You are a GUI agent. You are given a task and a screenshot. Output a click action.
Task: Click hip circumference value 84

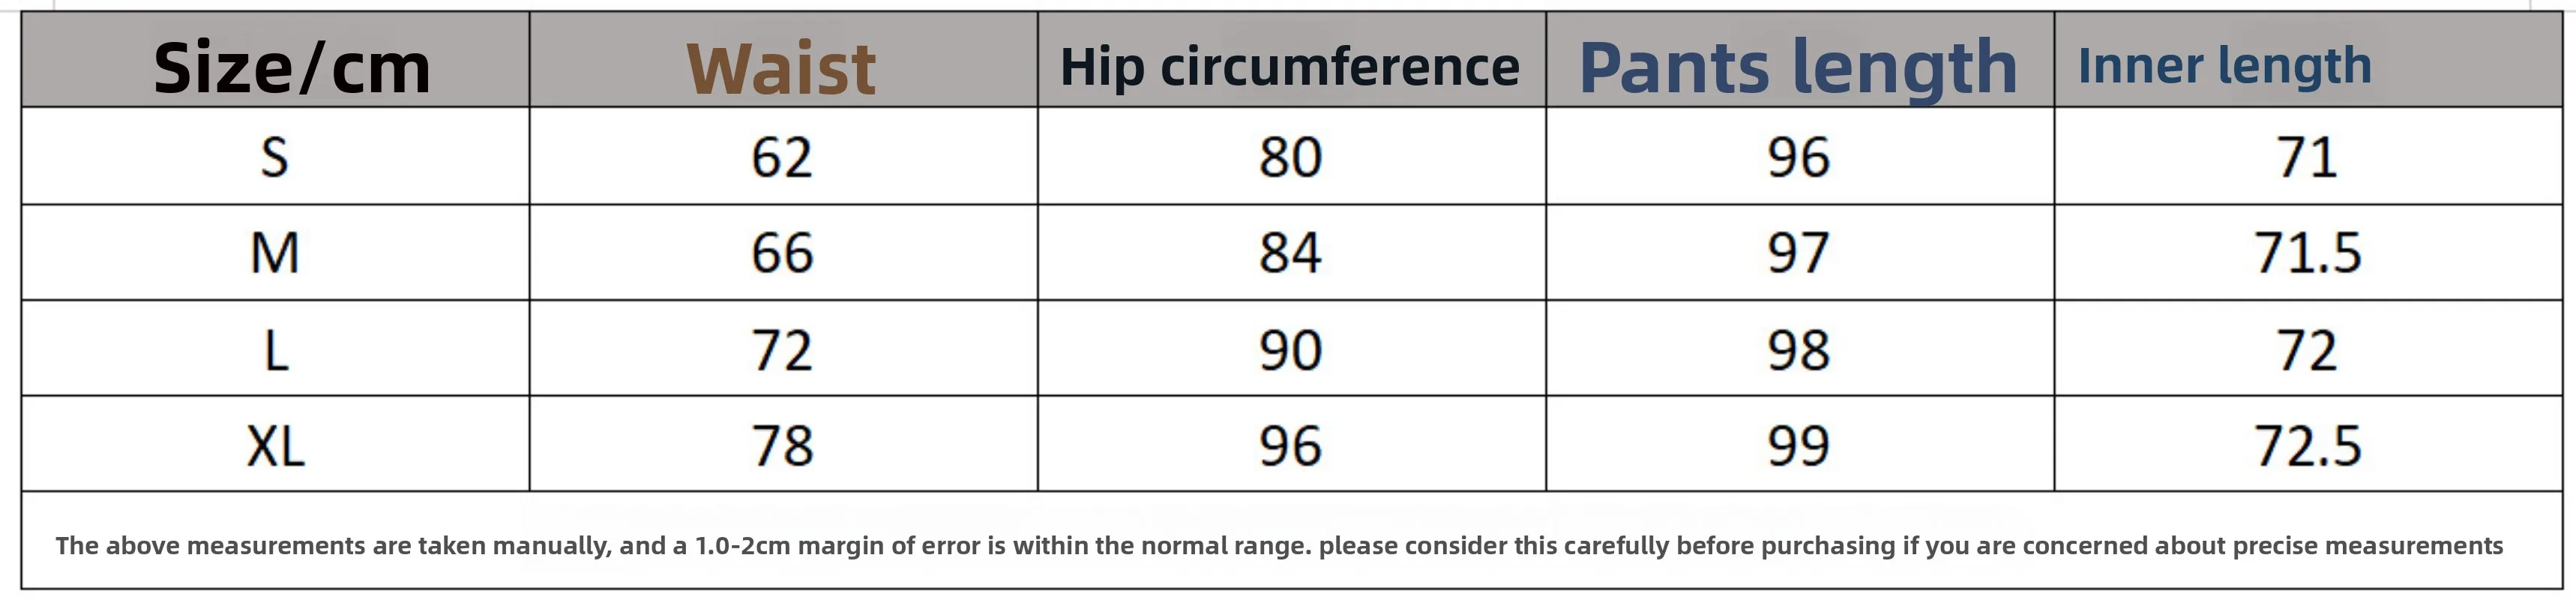point(1289,253)
